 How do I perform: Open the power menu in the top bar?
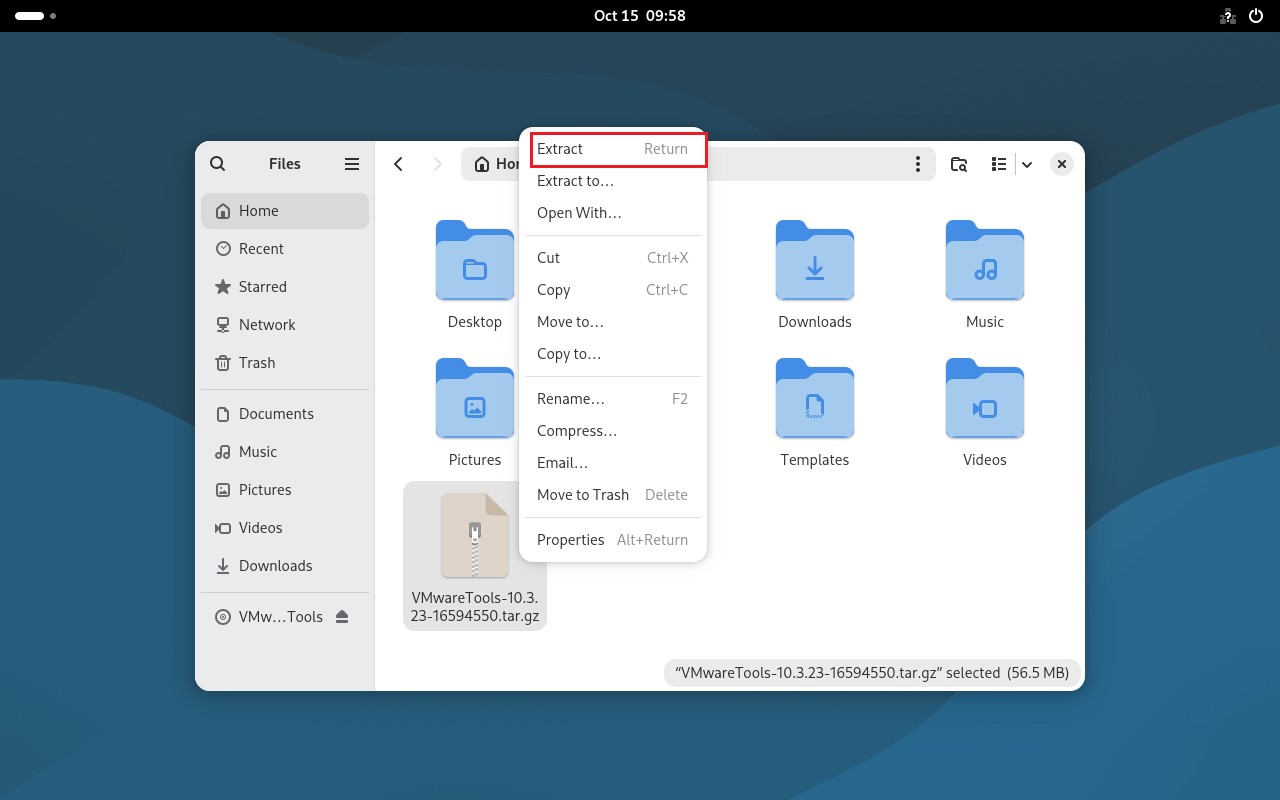point(1256,15)
